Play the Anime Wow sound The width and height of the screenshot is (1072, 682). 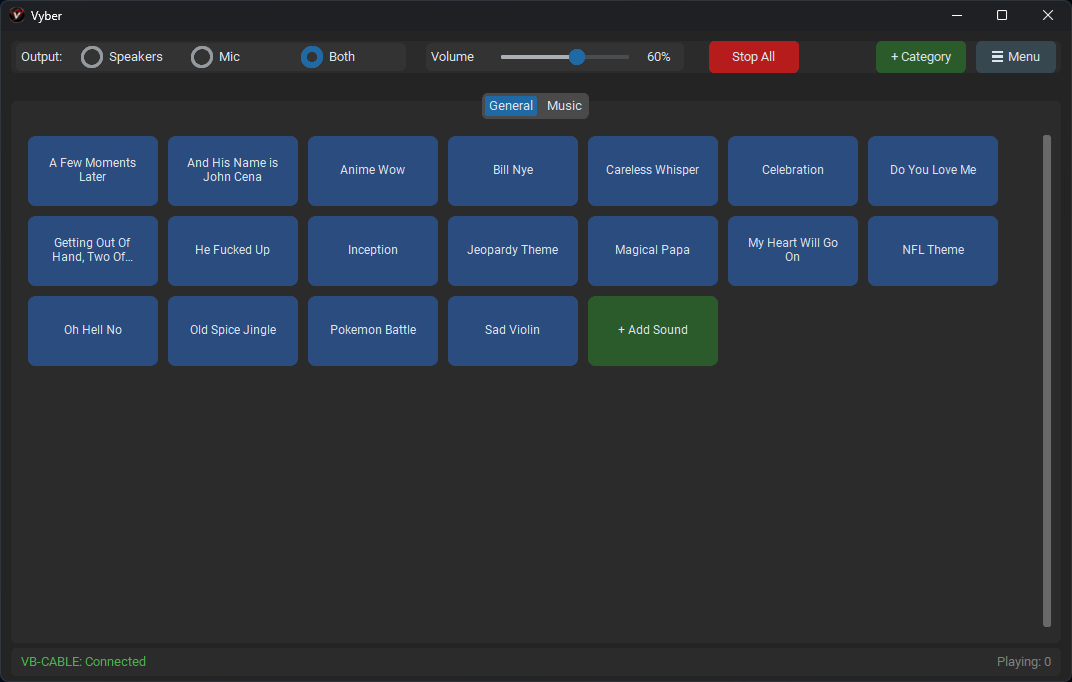pos(372,170)
